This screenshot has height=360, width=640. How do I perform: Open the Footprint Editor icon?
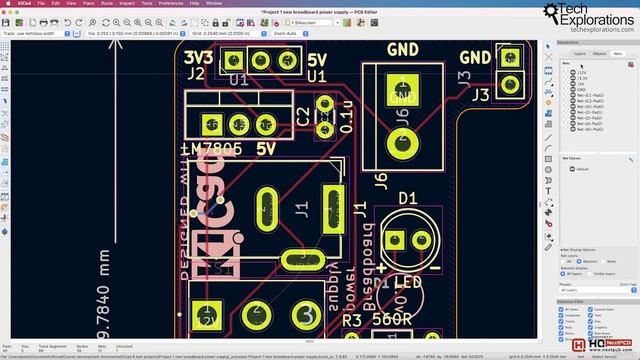[240, 23]
